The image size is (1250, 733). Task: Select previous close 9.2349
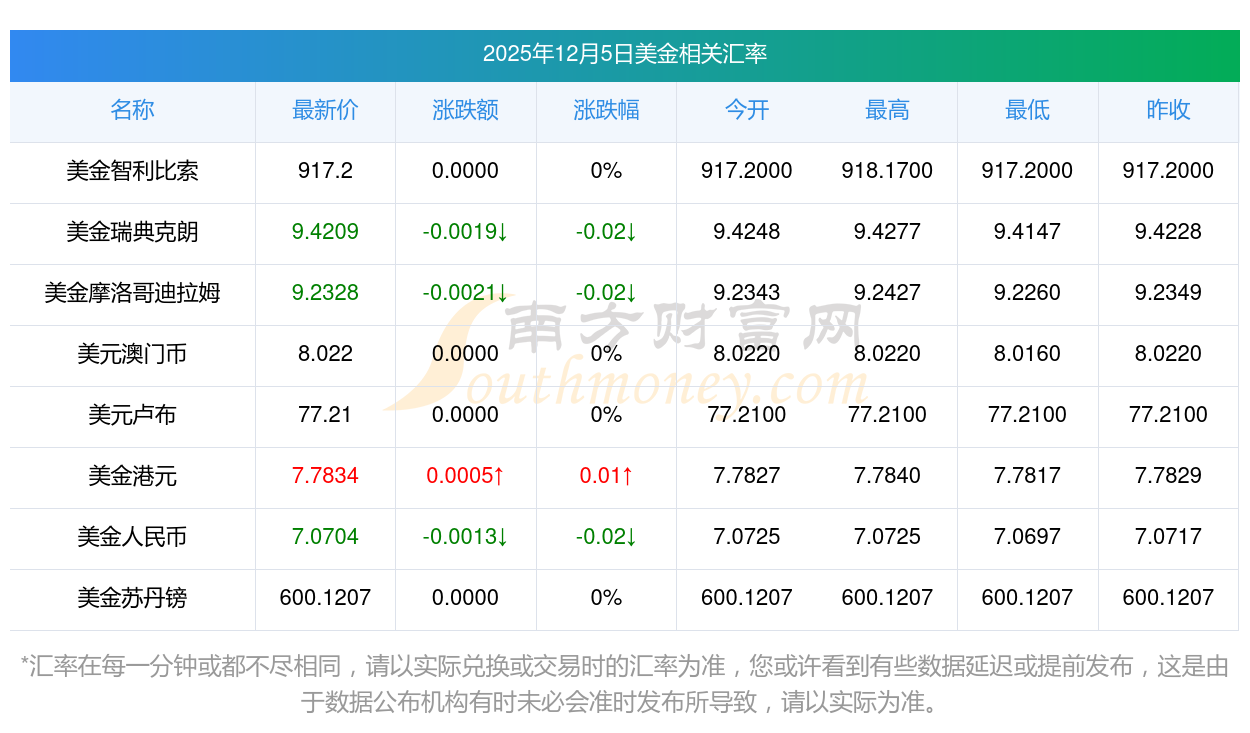point(1168,293)
